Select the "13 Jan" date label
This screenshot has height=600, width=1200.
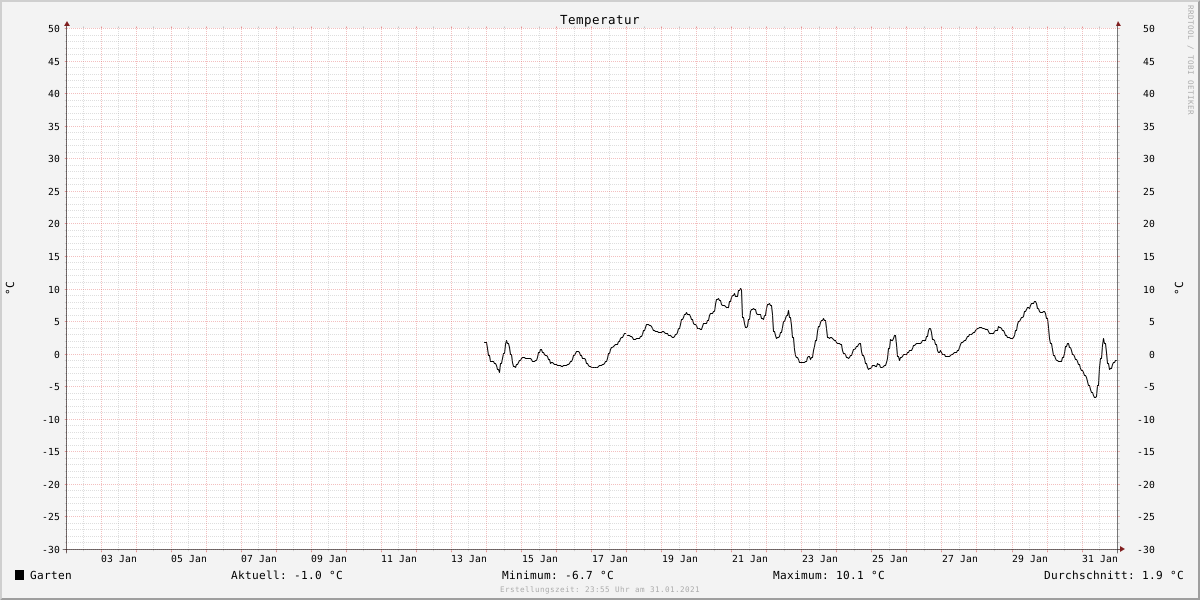pos(469,559)
